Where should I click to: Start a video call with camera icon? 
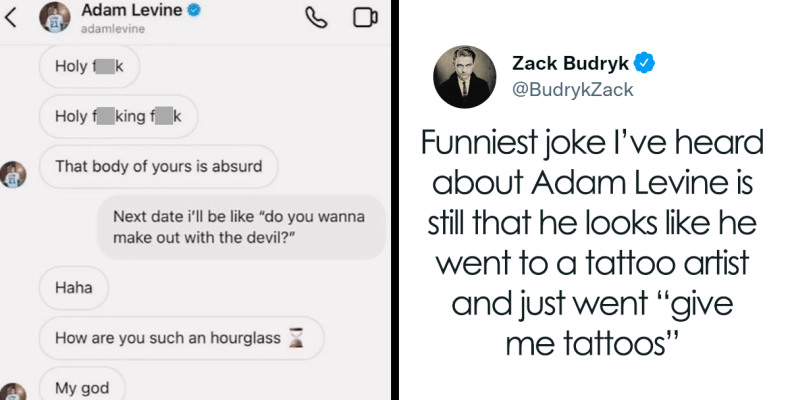(x=365, y=19)
